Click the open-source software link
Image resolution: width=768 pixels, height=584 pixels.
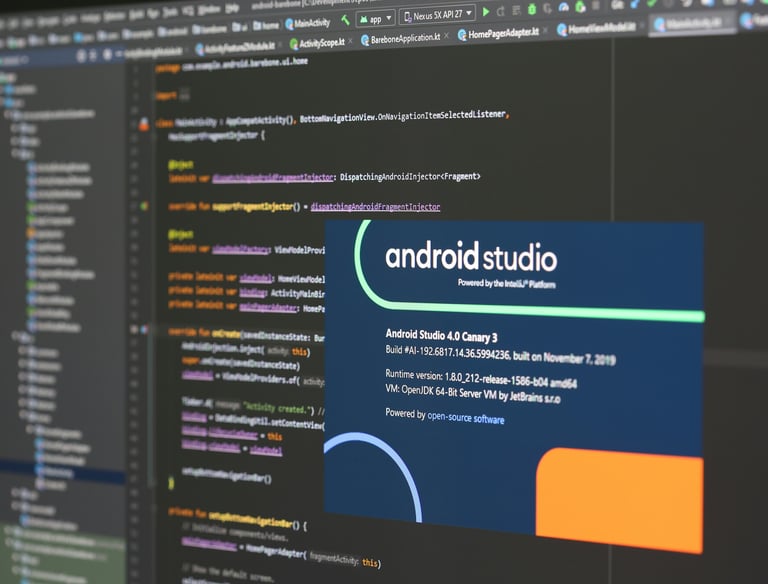[x=465, y=417]
